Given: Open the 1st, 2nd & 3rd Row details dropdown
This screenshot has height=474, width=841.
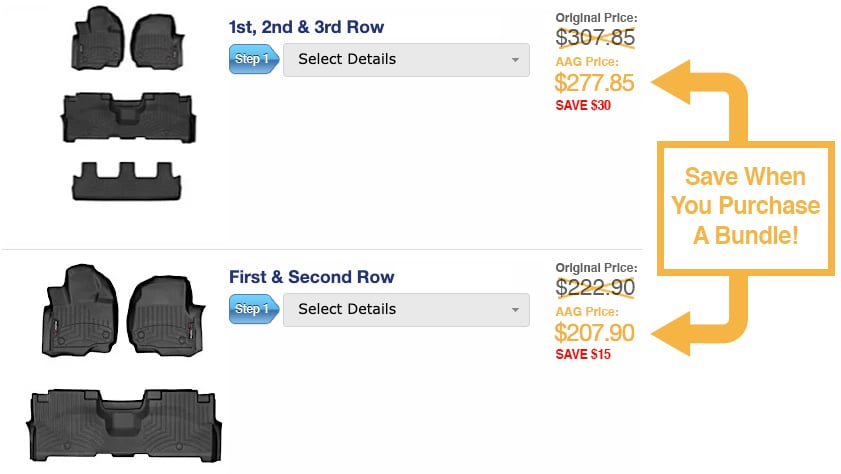Looking at the screenshot, I should point(406,60).
